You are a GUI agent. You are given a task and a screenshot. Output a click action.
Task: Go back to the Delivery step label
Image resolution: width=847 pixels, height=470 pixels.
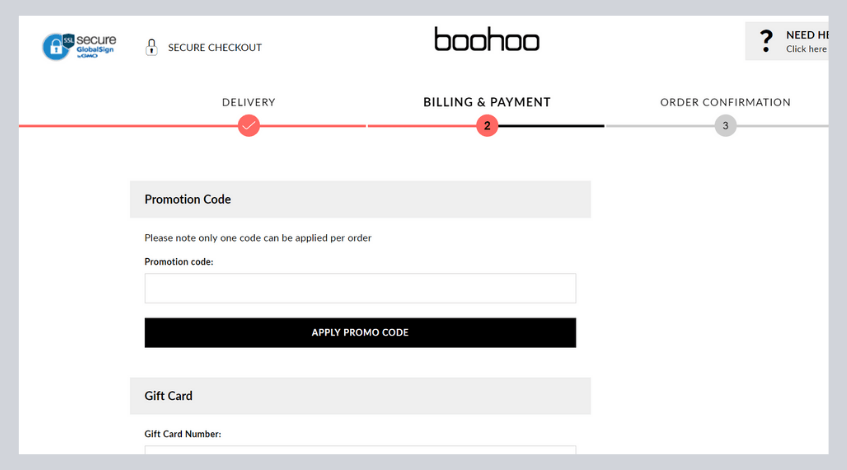(249, 102)
